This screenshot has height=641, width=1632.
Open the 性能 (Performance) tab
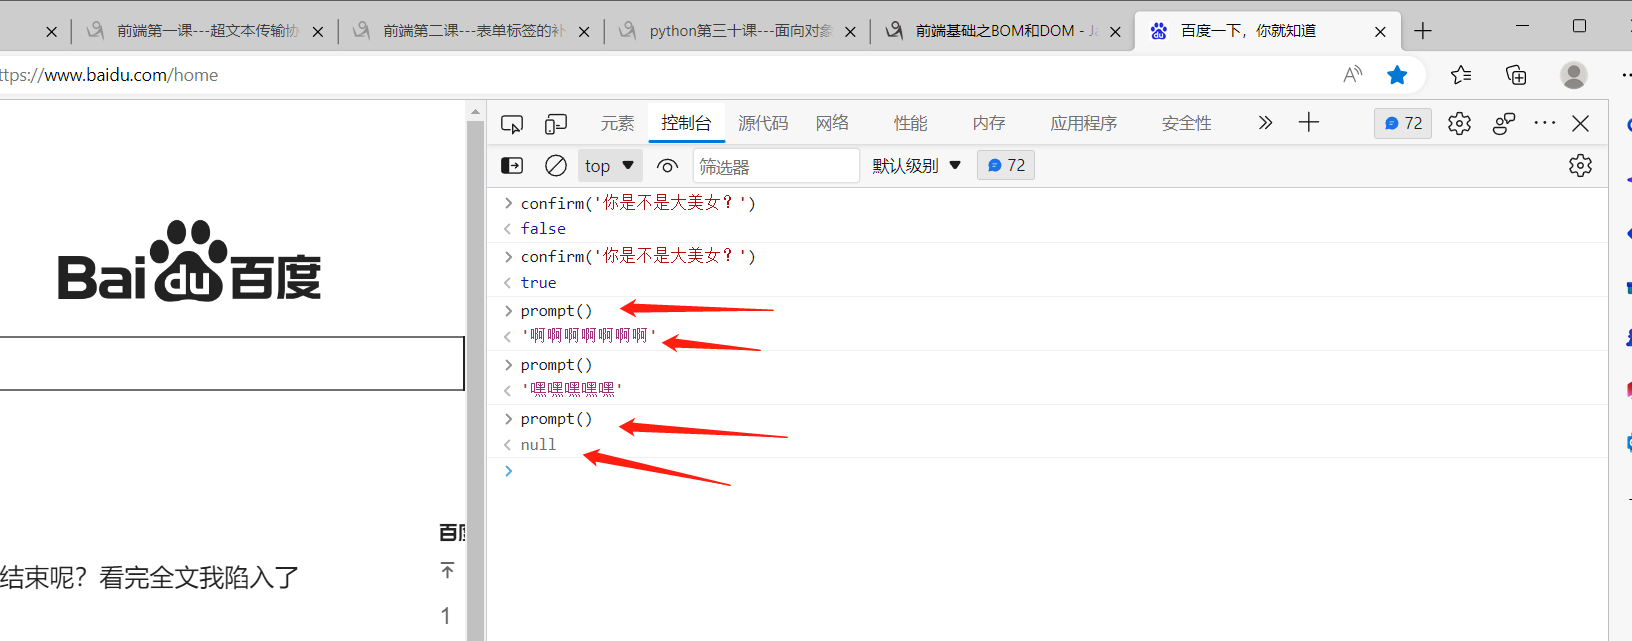point(911,123)
